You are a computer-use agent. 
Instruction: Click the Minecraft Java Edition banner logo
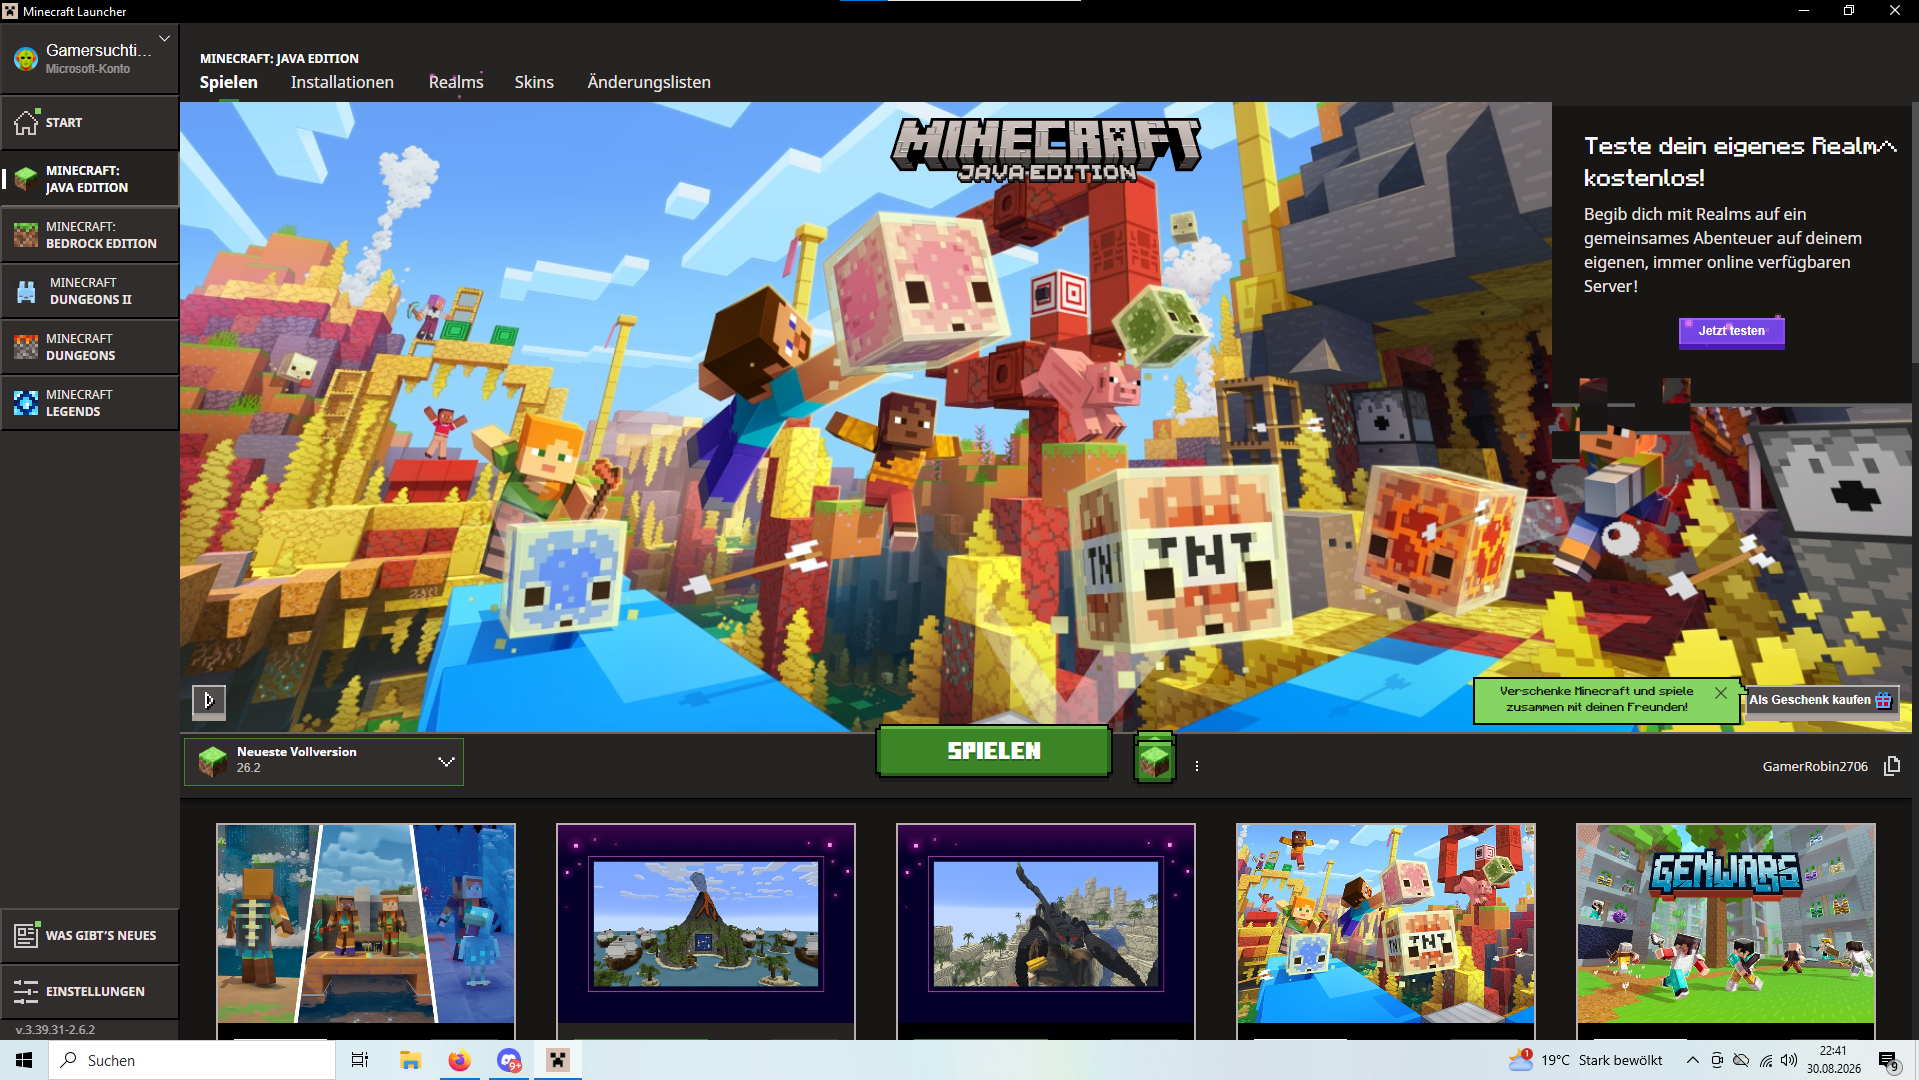point(1046,151)
